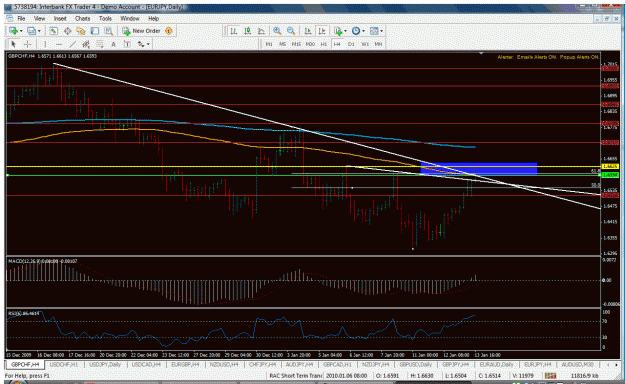Toggle the Expert Advisors icon
The width and height of the screenshot is (625, 384).
pyautogui.click(x=169, y=31)
